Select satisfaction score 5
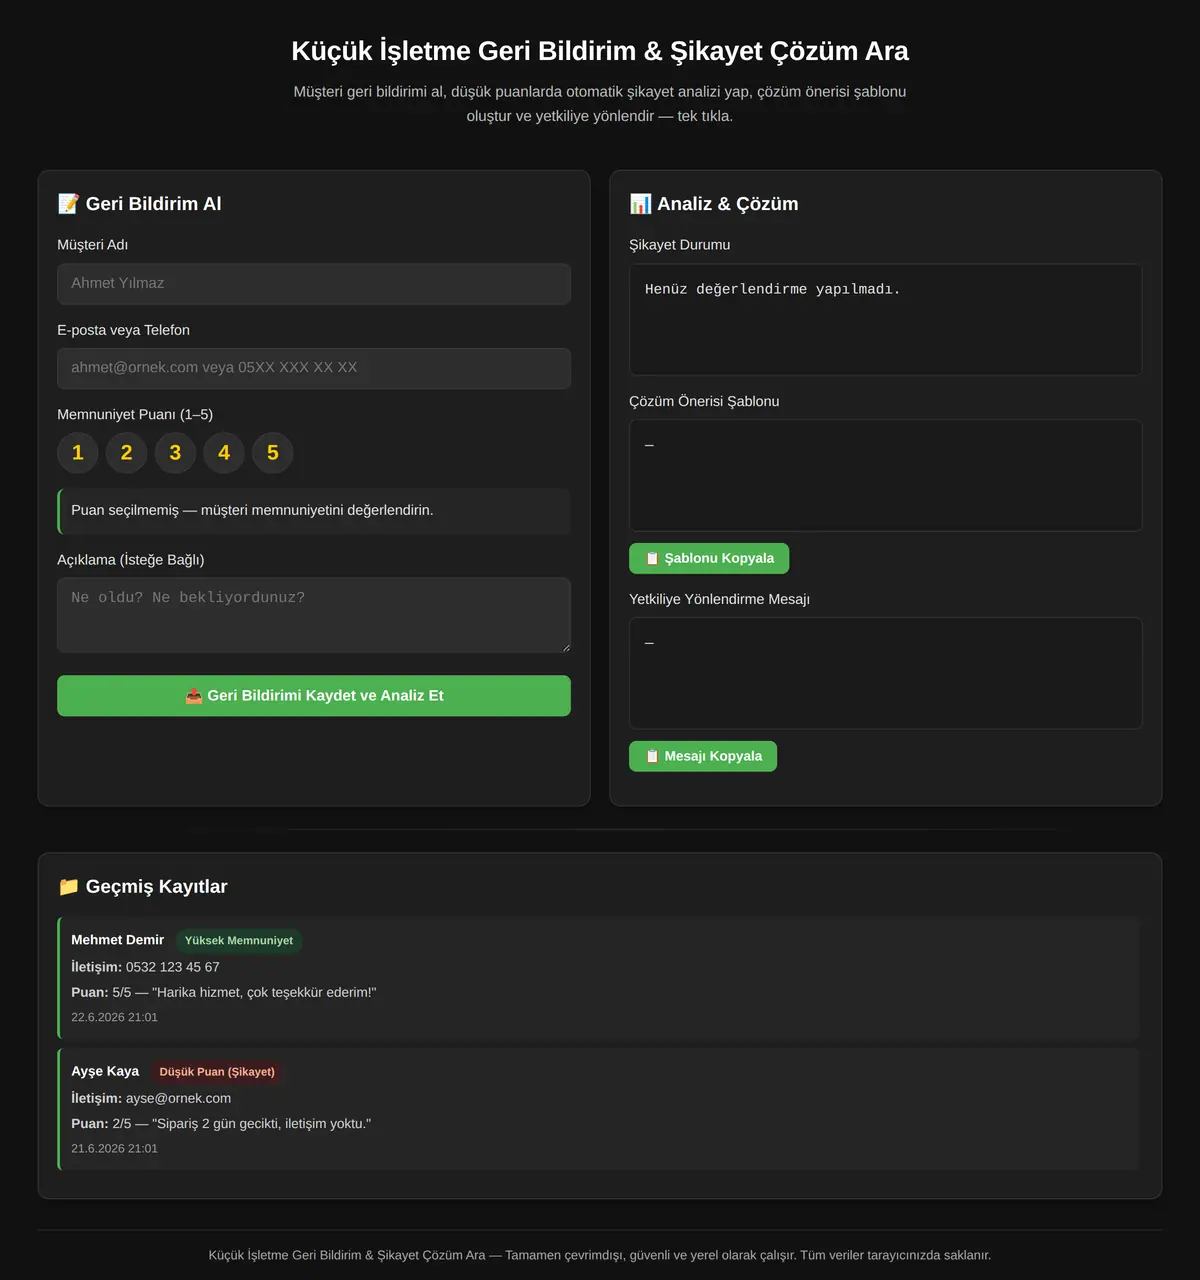 (x=273, y=453)
